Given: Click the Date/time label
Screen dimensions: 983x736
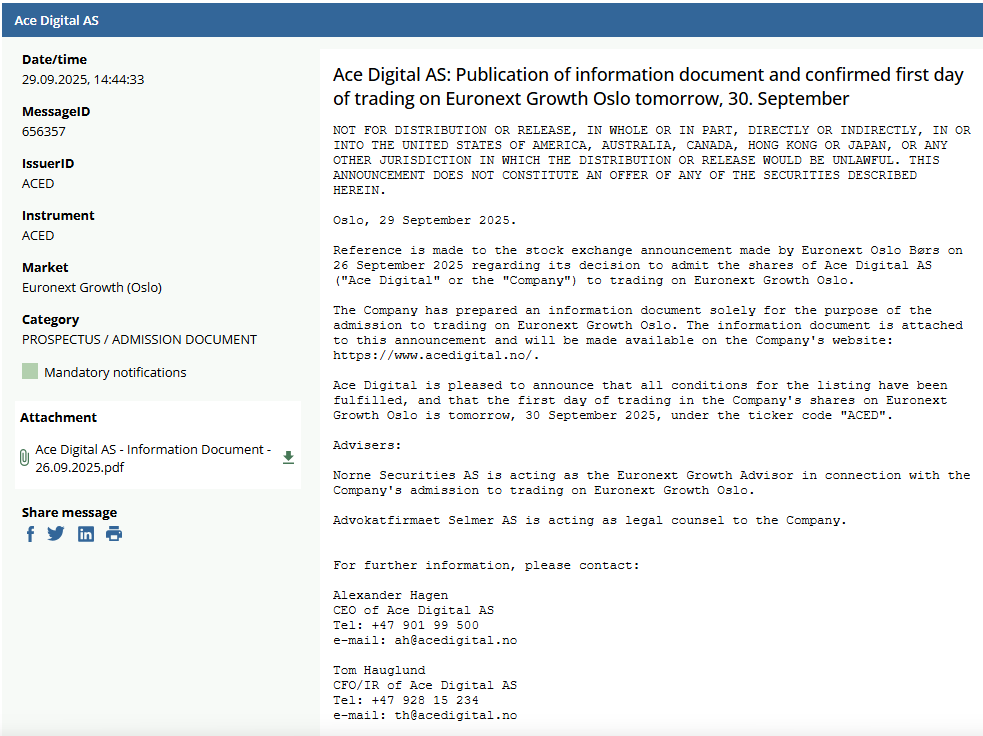Looking at the screenshot, I should (55, 60).
